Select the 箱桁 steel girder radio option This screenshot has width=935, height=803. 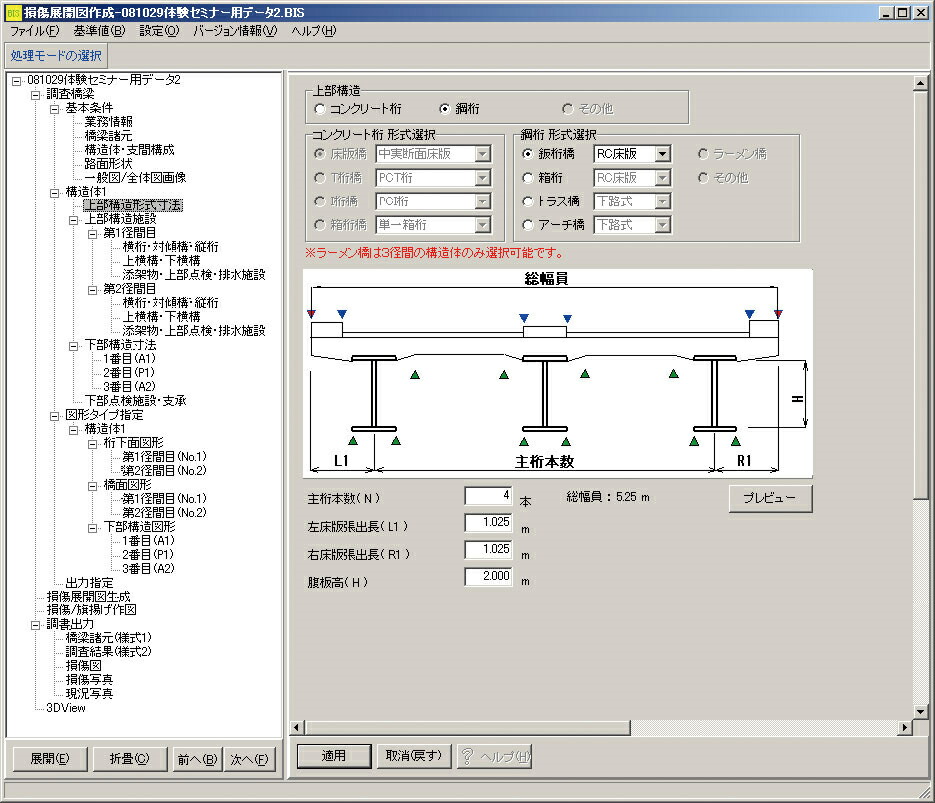pyautogui.click(x=528, y=178)
